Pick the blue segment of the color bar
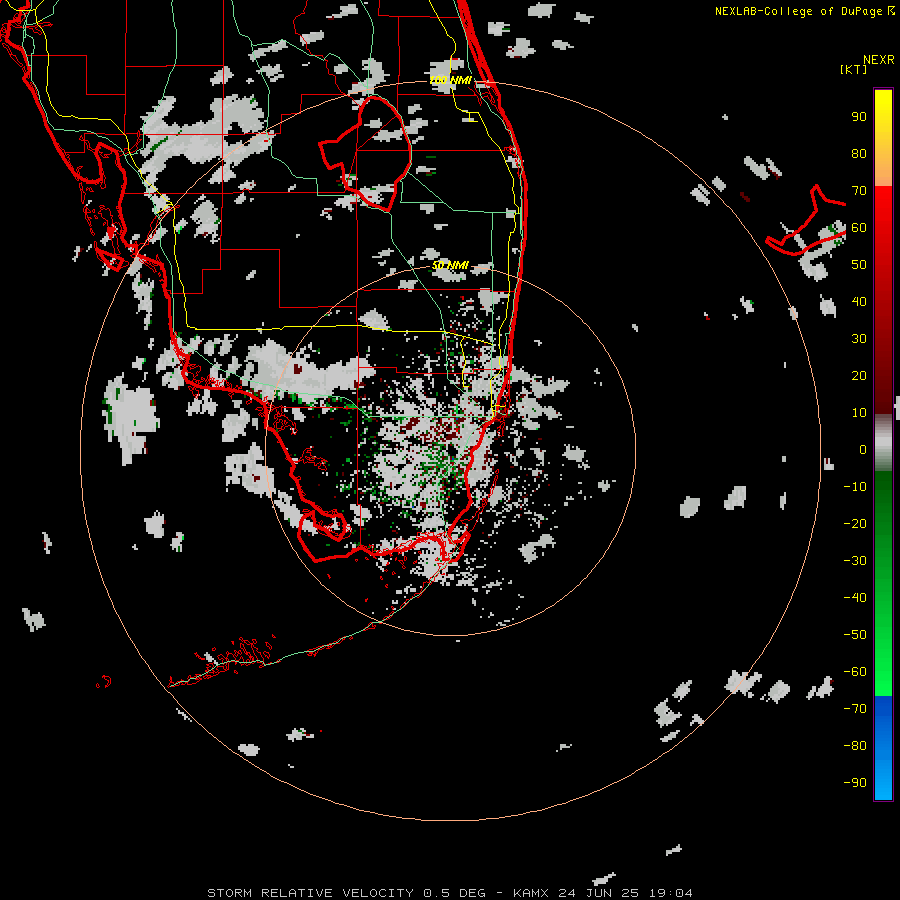The image size is (900, 900). point(883,748)
